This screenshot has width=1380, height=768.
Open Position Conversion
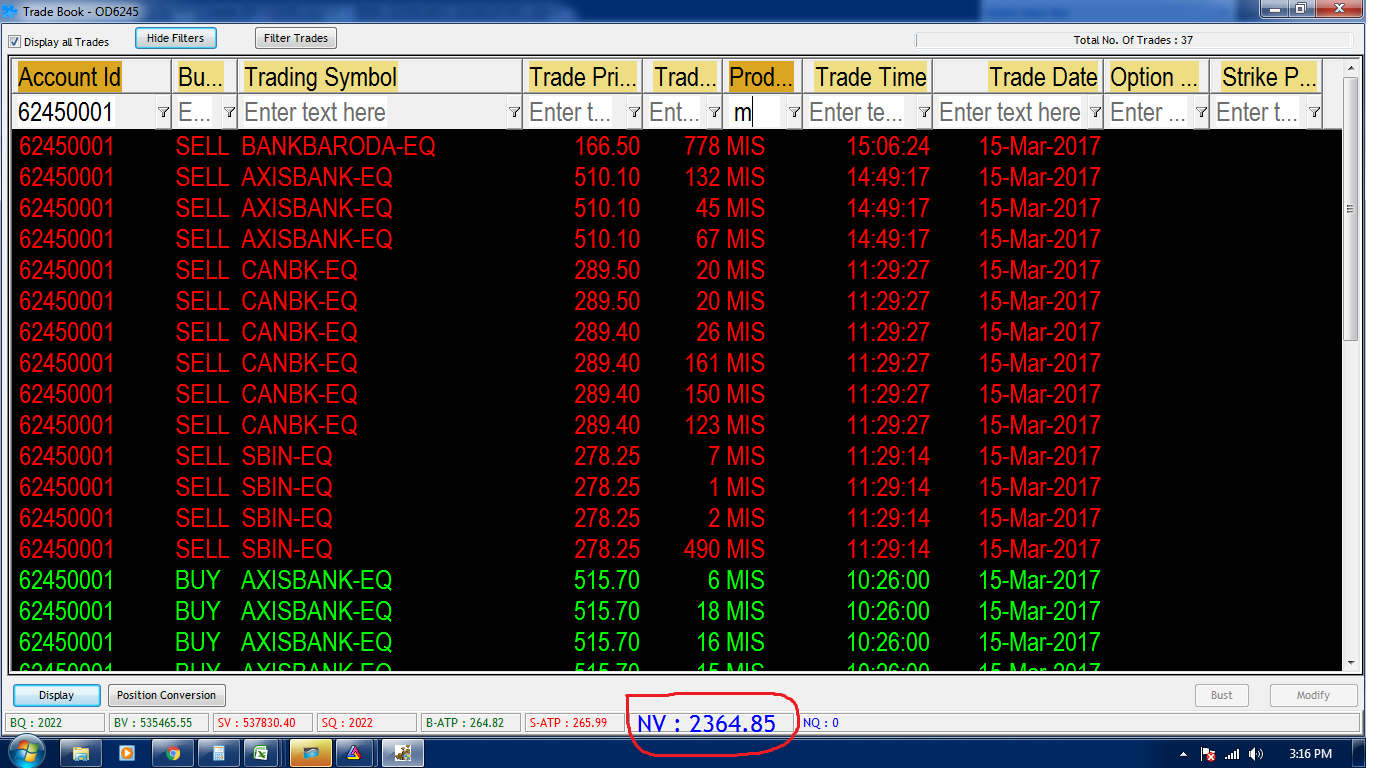point(166,695)
